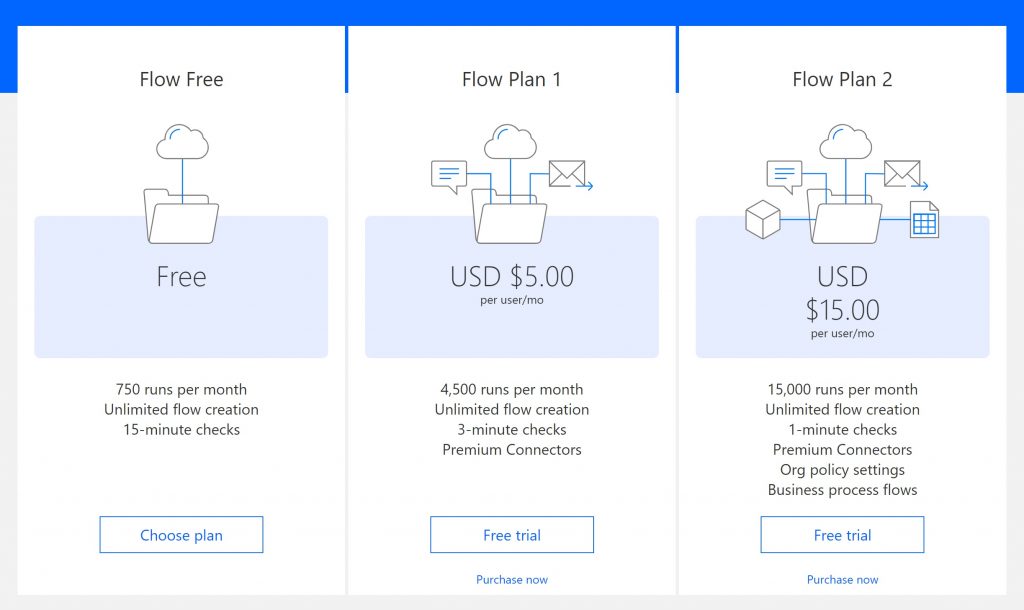The height and width of the screenshot is (610, 1024).
Task: Select the Flow Plan 1 header
Action: point(511,78)
